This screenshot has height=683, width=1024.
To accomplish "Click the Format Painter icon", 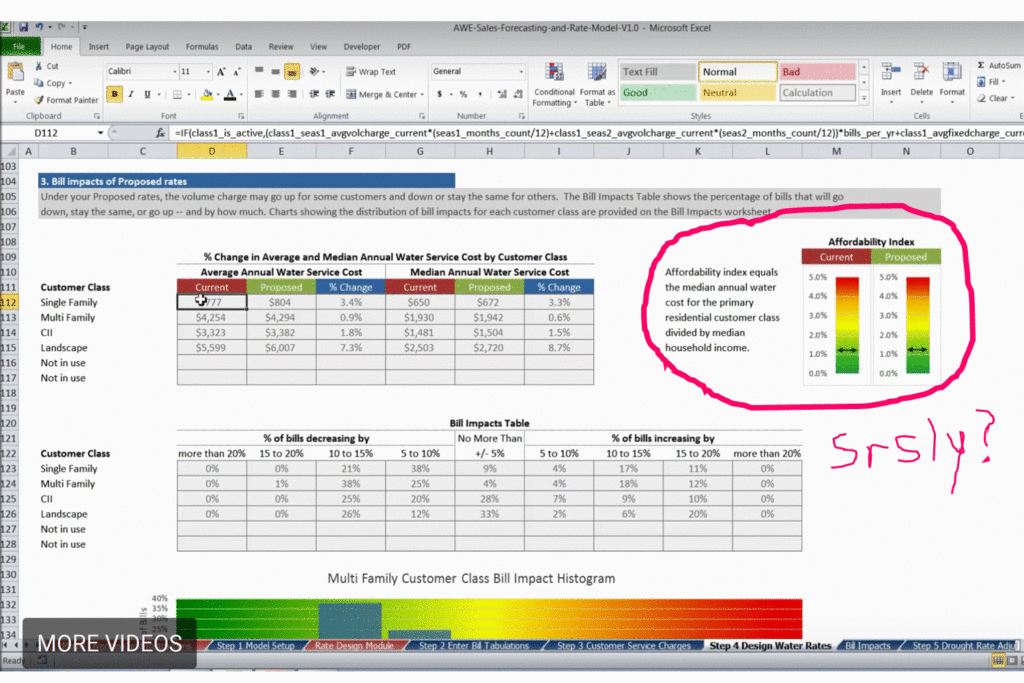I will (x=38, y=100).
